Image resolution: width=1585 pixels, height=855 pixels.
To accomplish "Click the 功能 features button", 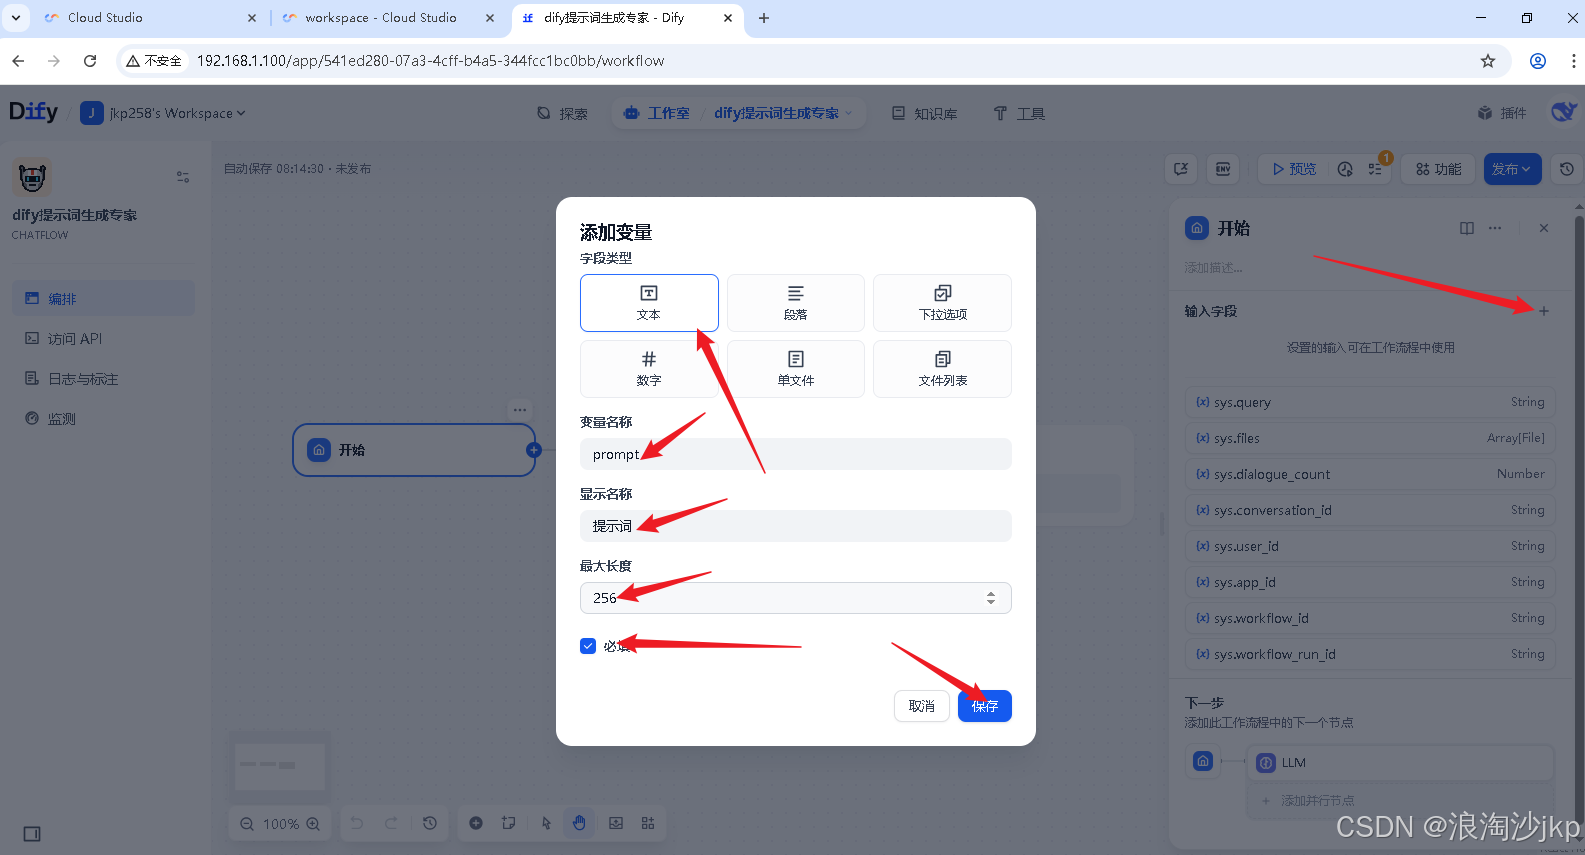I will pyautogui.click(x=1439, y=169).
